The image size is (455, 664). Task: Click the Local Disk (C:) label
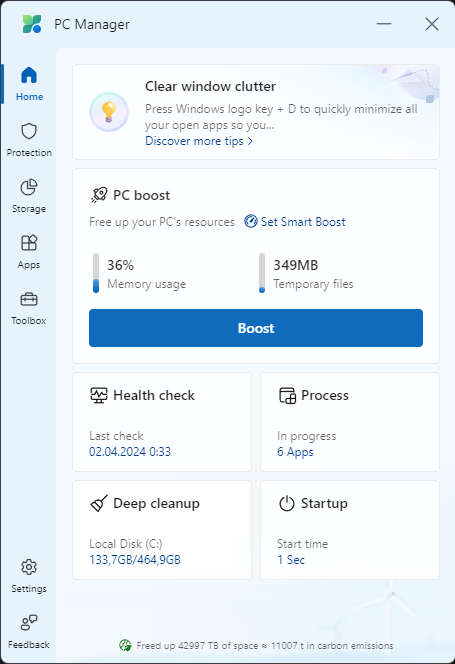125,544
